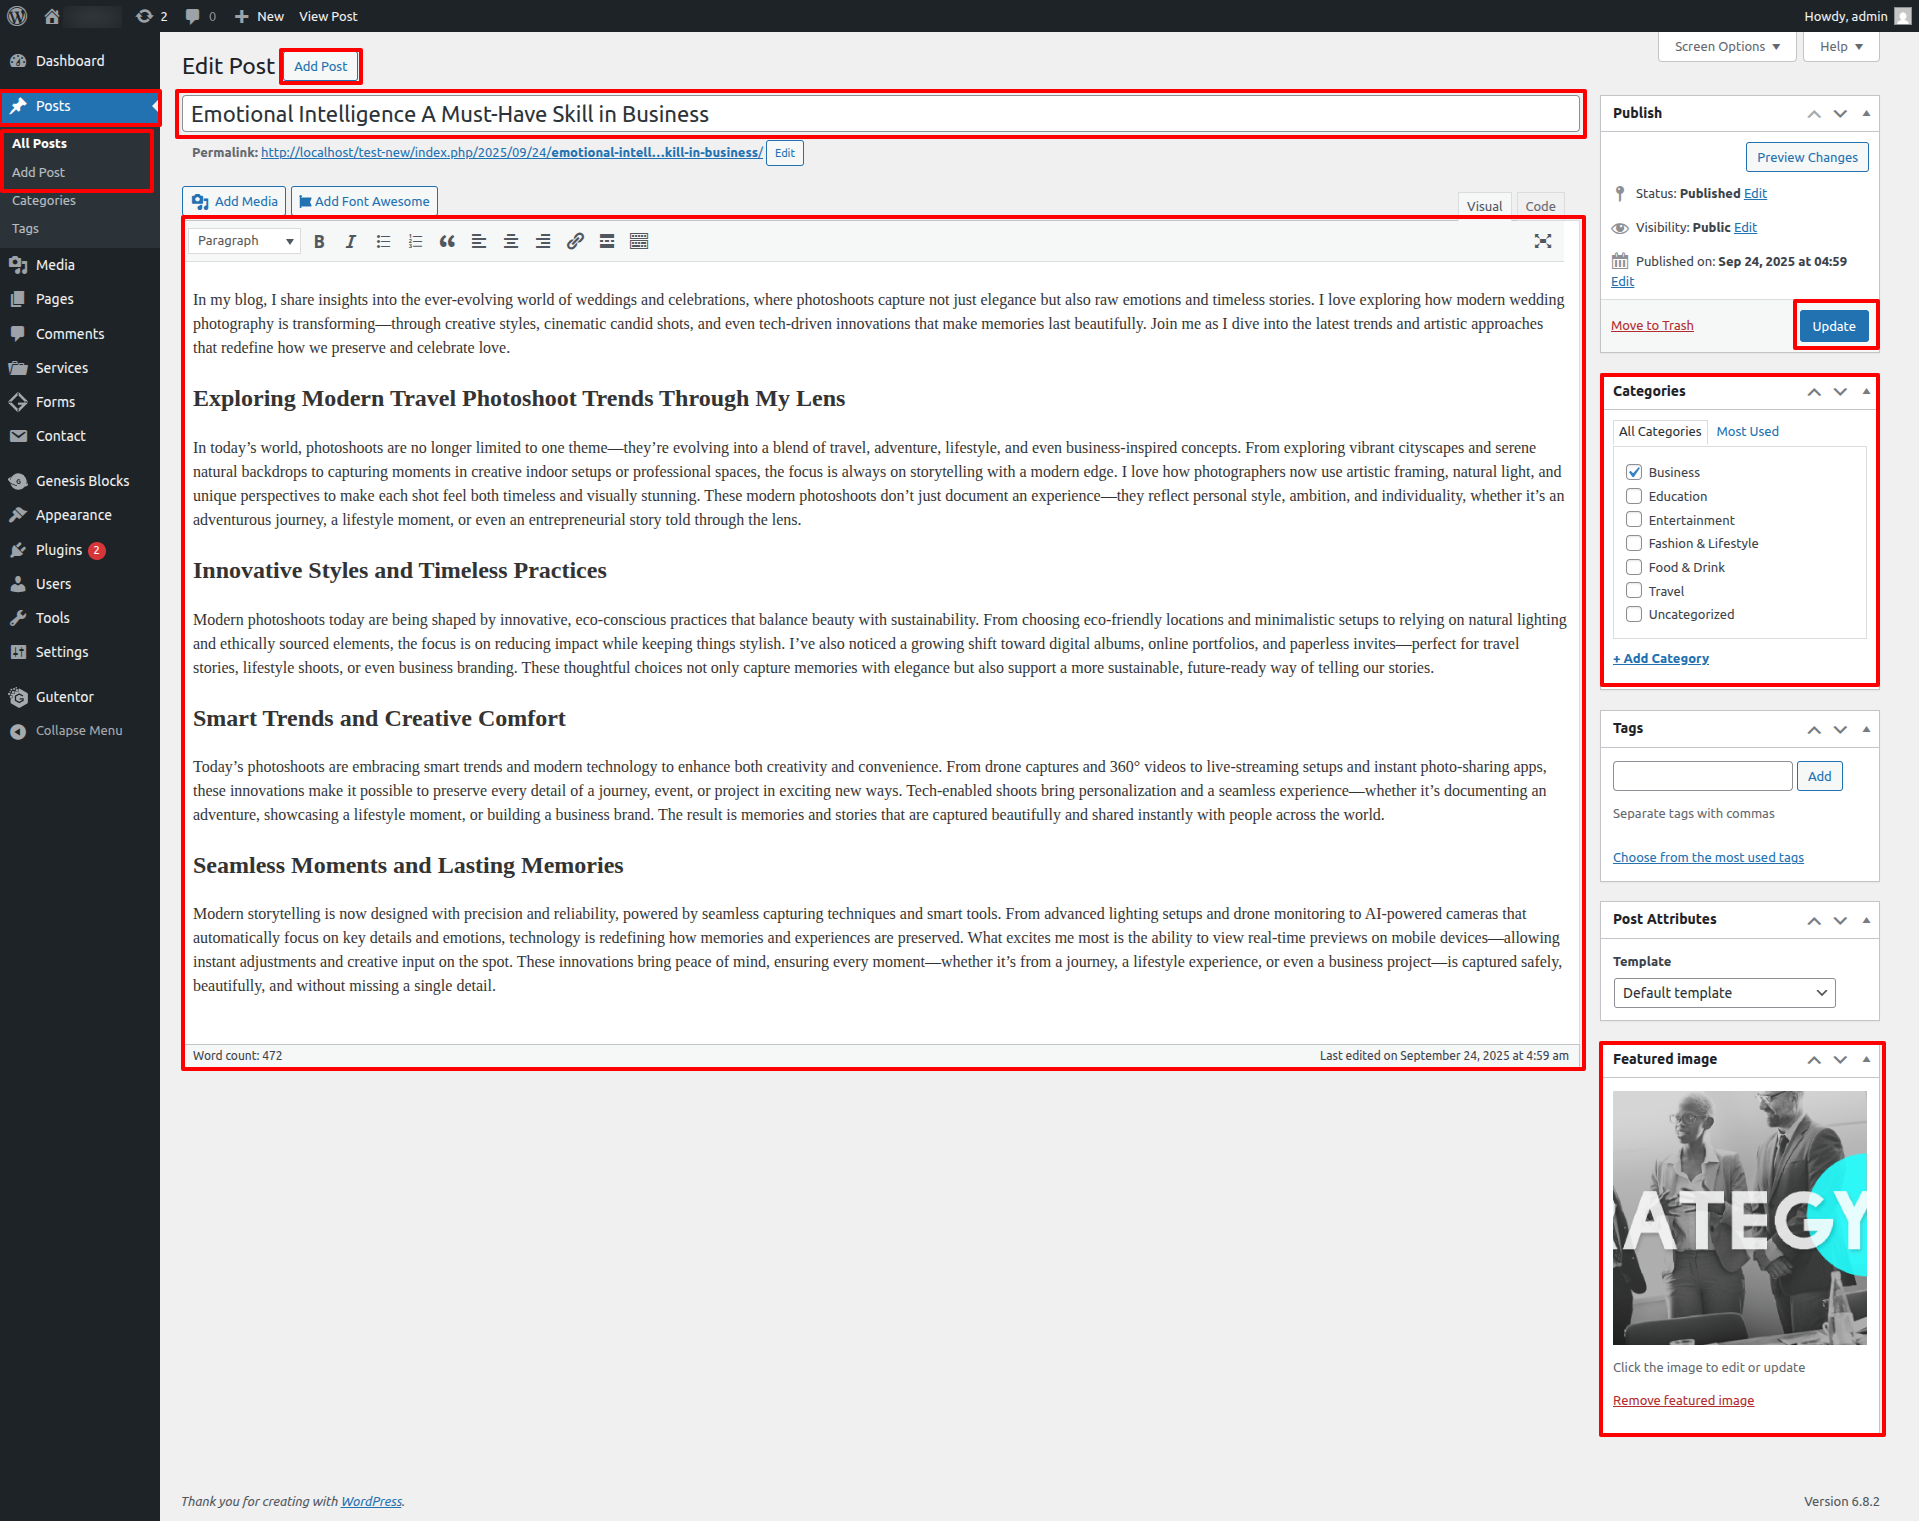
Task: Open the Default template dropdown
Action: click(x=1724, y=993)
